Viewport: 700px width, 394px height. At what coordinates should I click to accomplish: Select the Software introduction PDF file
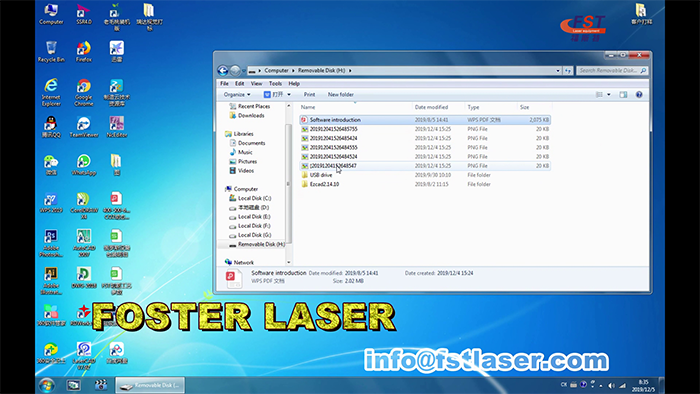(425, 120)
